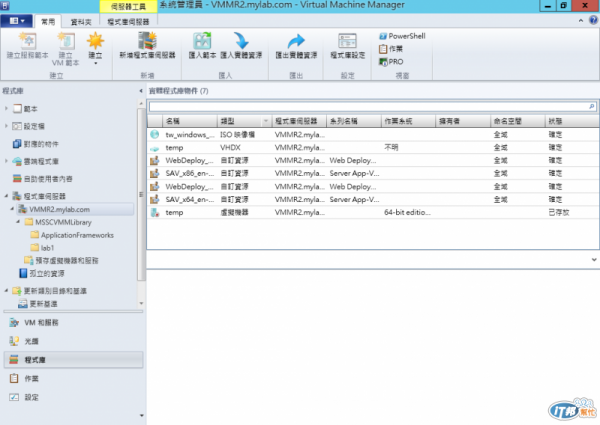Screen dimensions: 600x425
Task: Collapse the 更新類別目錄和基準 node
Action: (6, 291)
